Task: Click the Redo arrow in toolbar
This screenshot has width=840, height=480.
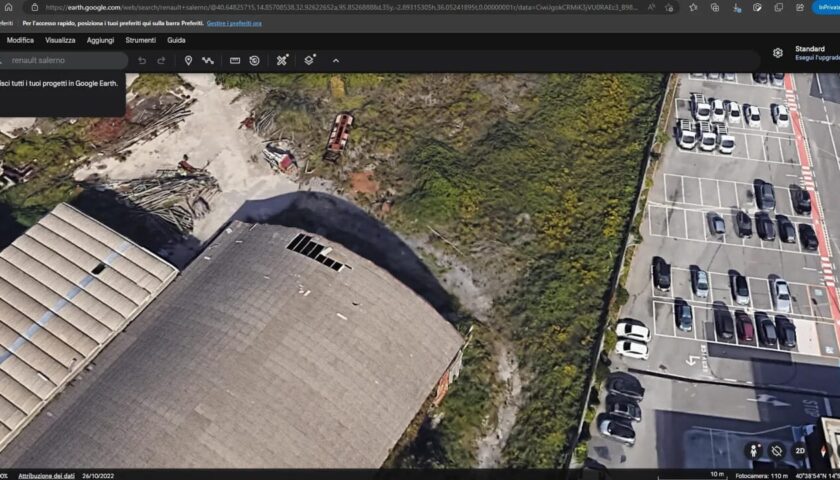Action: 161,60
